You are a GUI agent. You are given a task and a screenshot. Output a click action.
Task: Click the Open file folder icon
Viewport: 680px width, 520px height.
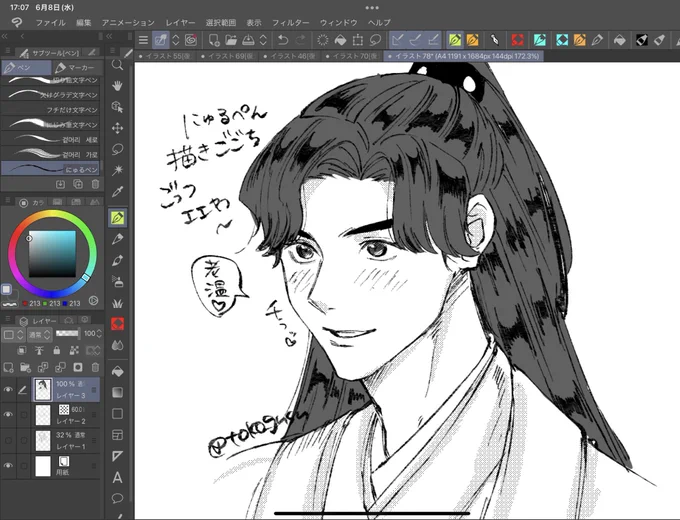click(231, 40)
